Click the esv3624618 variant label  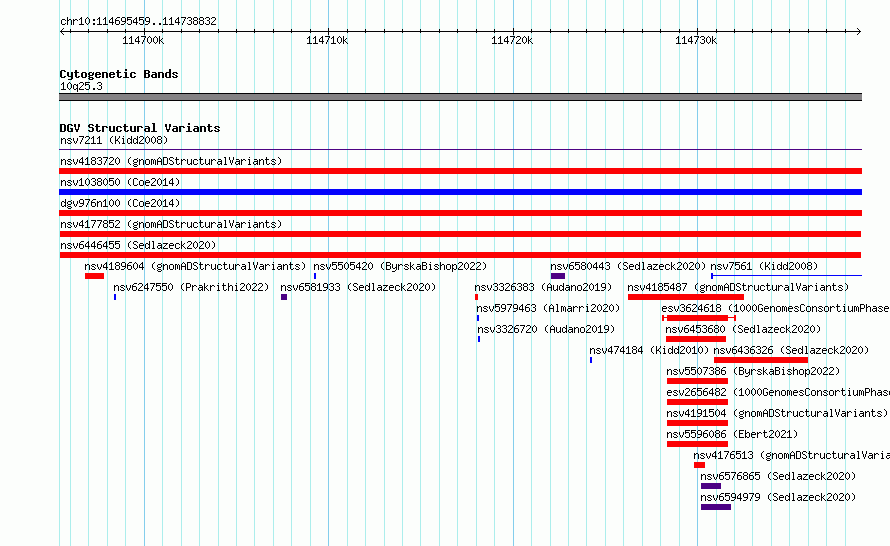[775, 308]
